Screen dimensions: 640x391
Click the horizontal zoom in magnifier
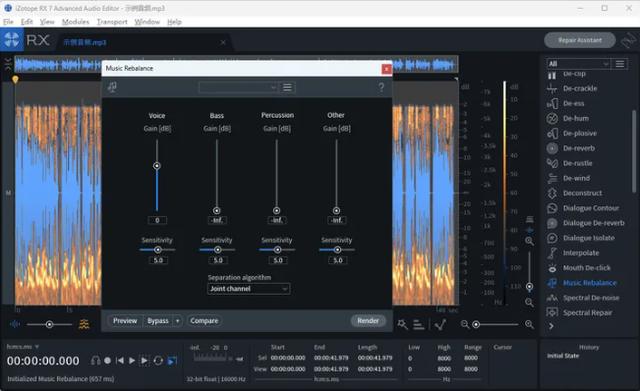tap(529, 324)
